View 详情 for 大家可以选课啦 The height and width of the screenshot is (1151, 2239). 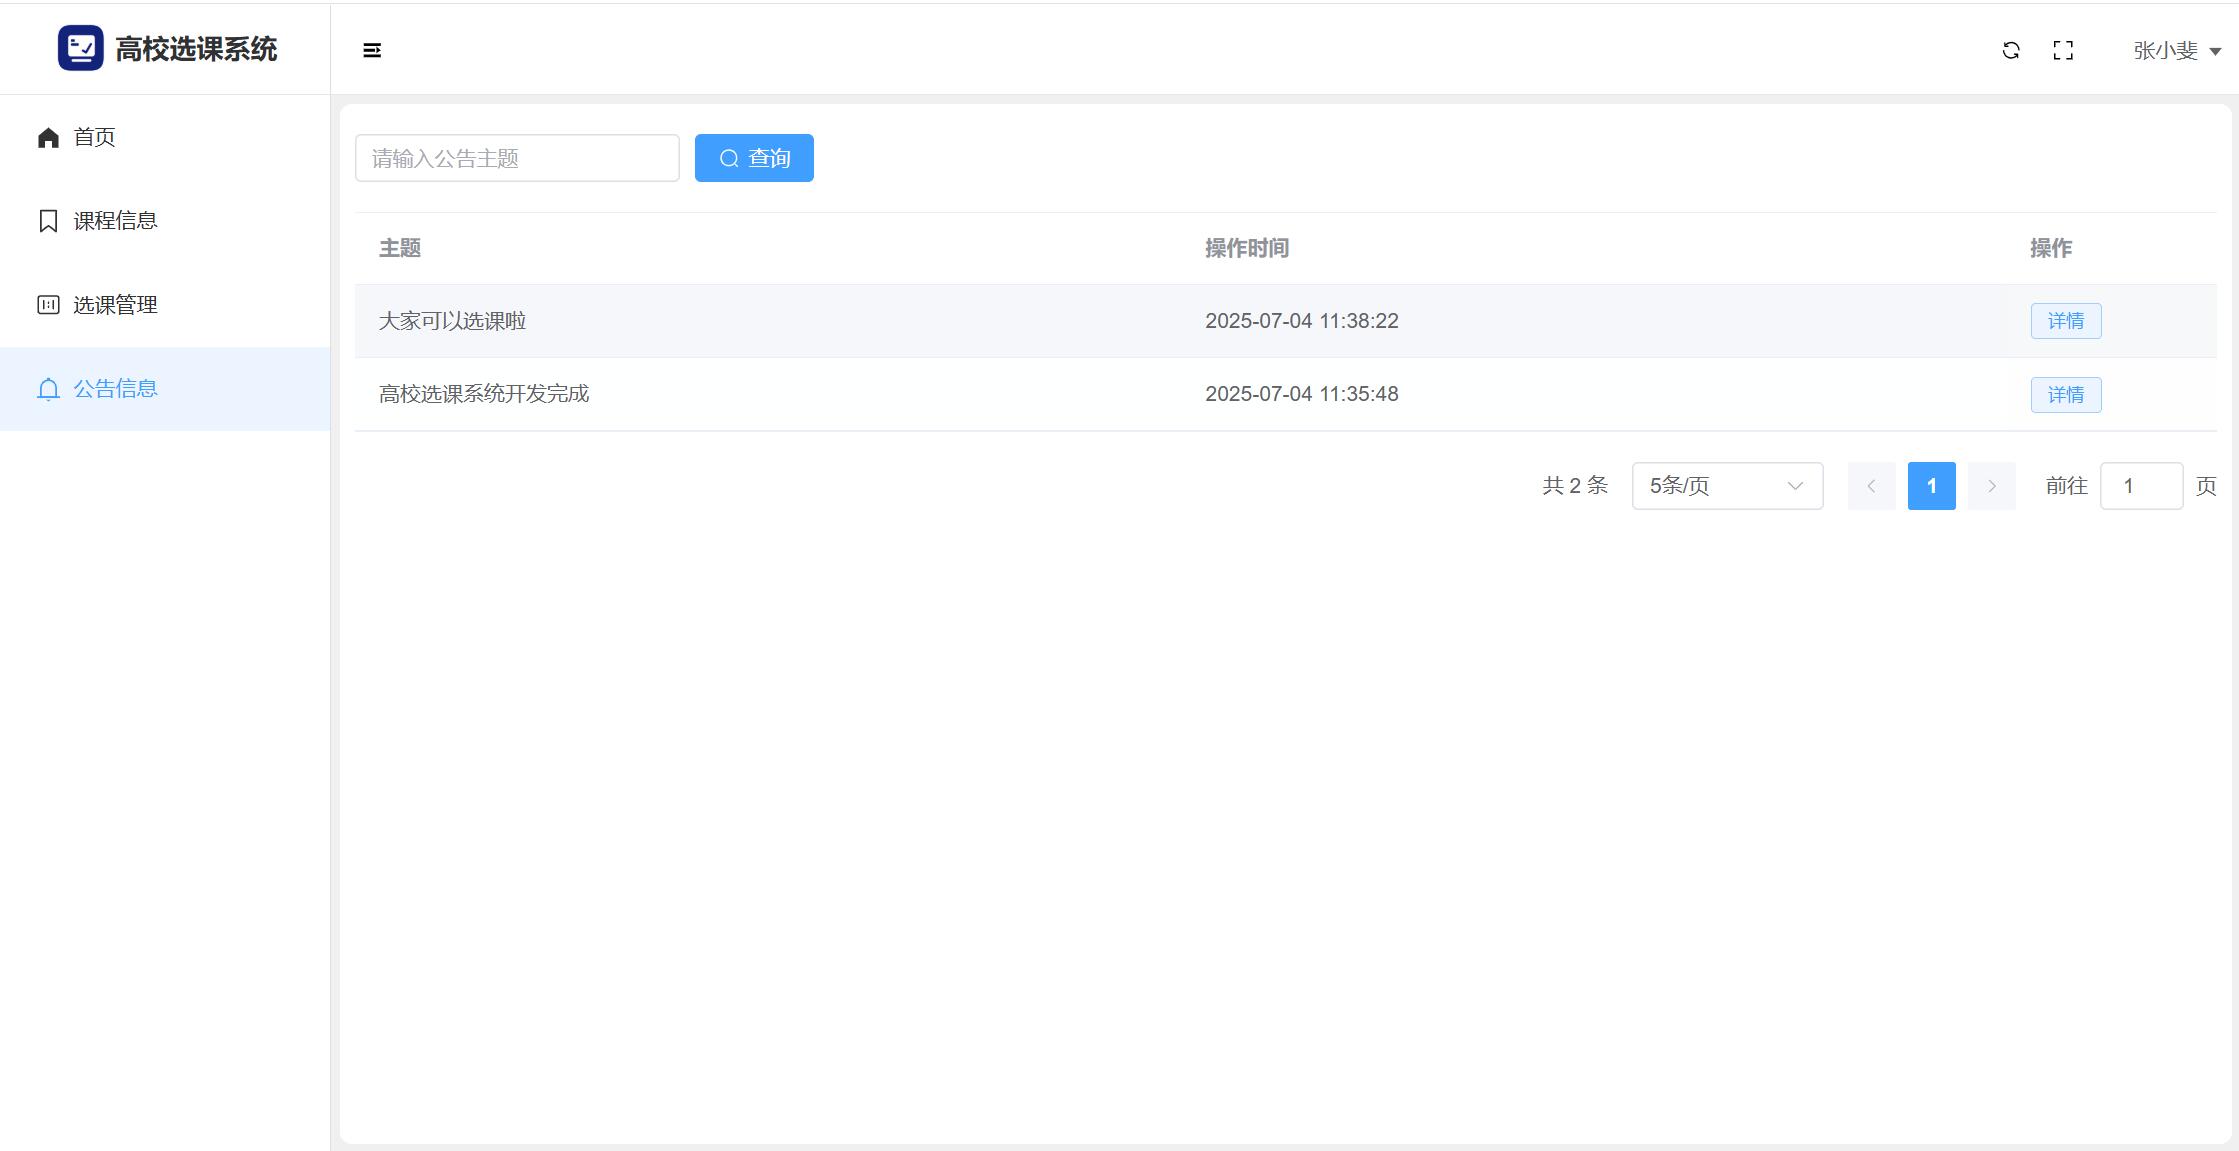click(2065, 321)
